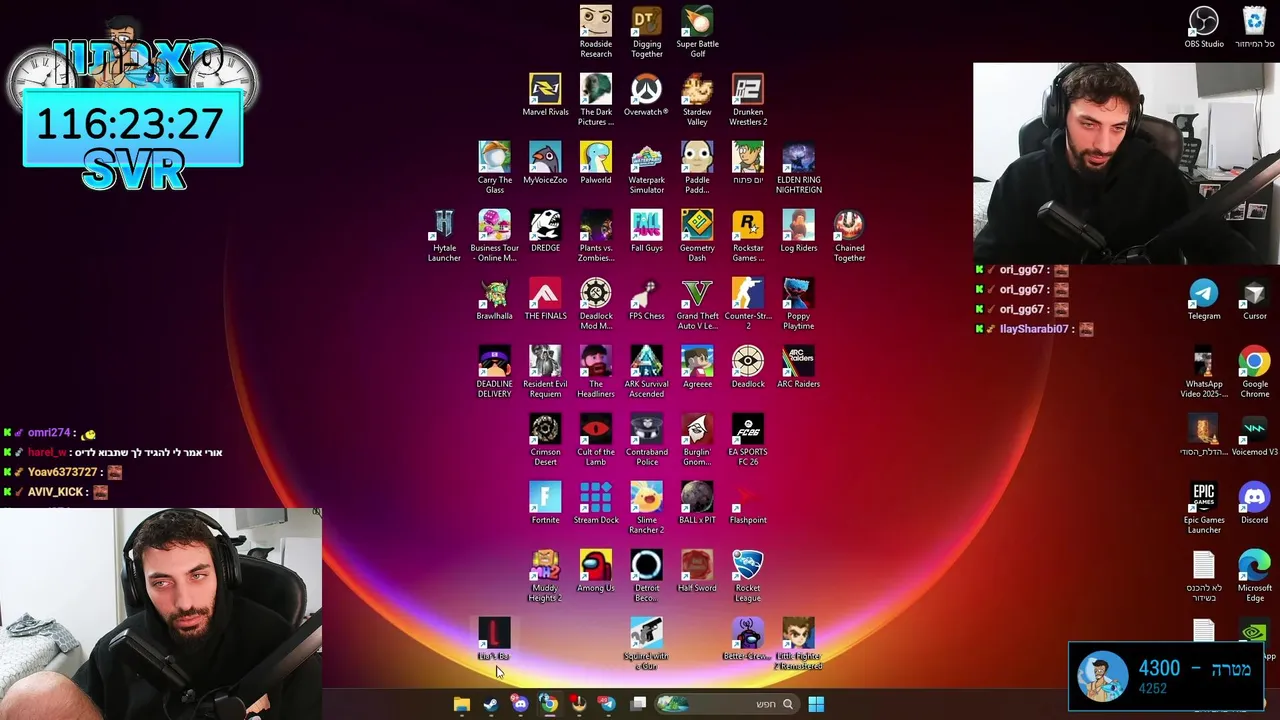The height and width of the screenshot is (720, 1280).
Task: Select the Stream Dock icon
Action: point(596,503)
